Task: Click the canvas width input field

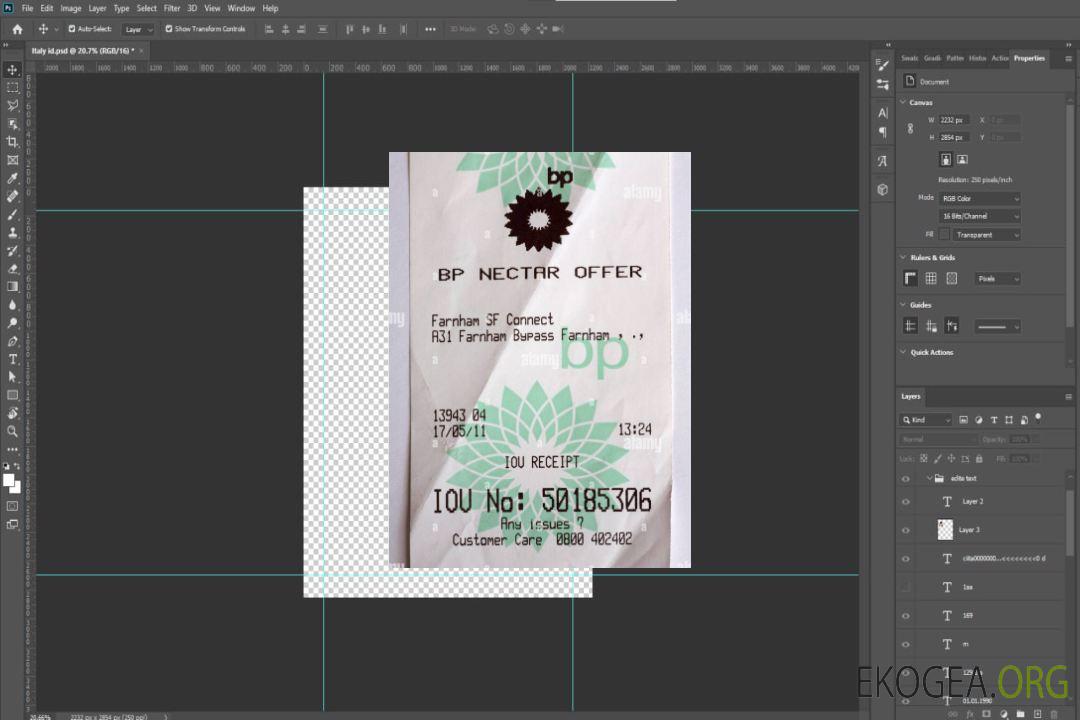Action: pos(954,120)
